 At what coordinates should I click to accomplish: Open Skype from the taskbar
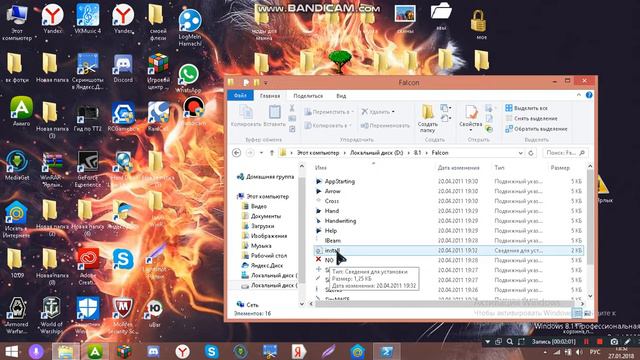211,351
